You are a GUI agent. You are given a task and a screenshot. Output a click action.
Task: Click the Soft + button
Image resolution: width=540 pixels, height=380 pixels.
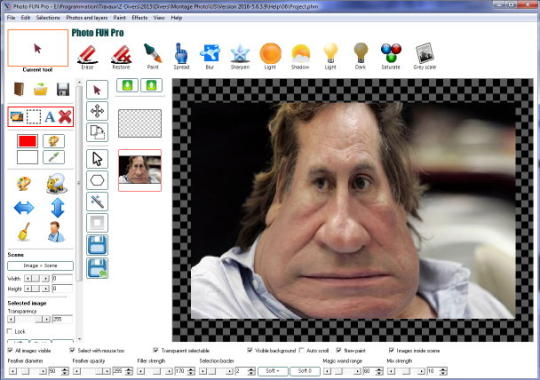click(273, 371)
